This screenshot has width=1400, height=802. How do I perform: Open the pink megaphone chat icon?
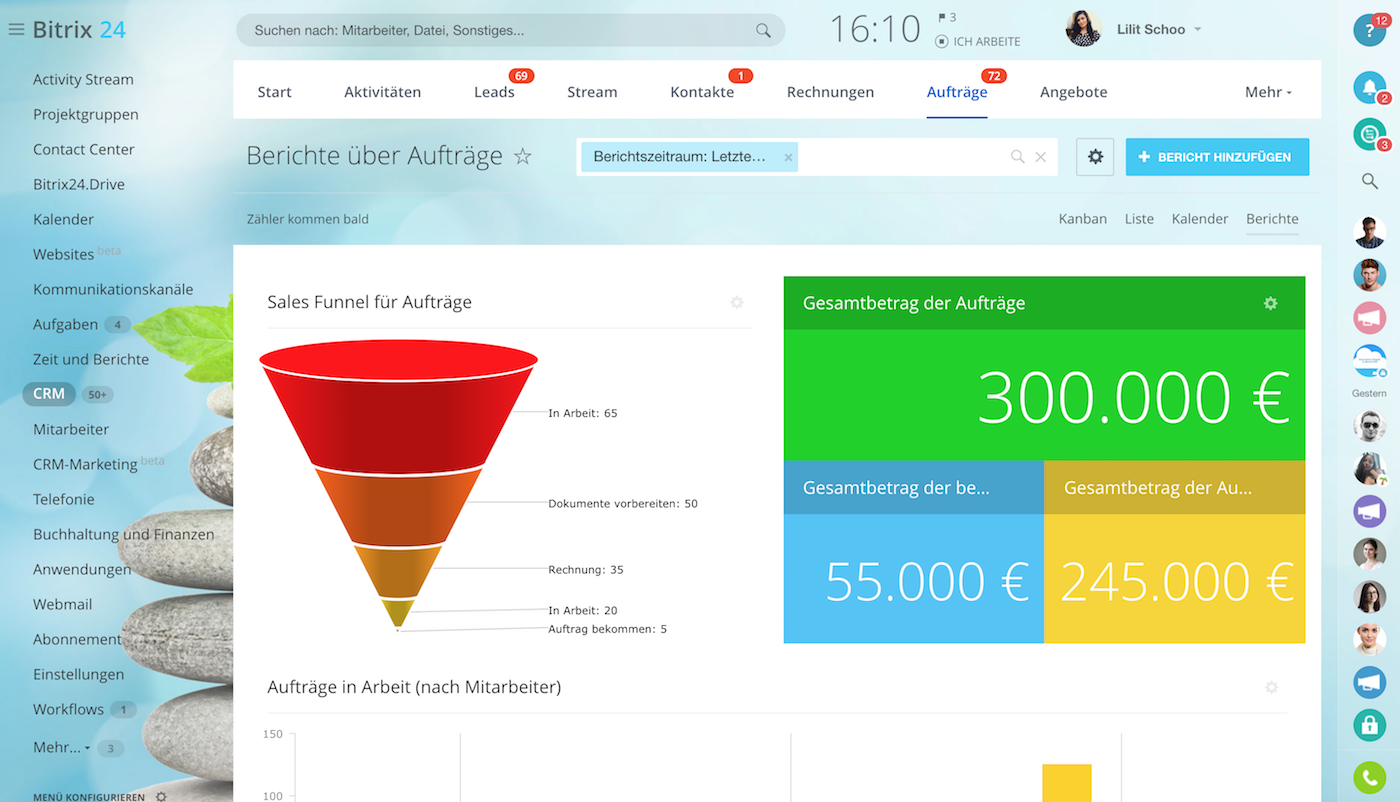click(x=1369, y=318)
